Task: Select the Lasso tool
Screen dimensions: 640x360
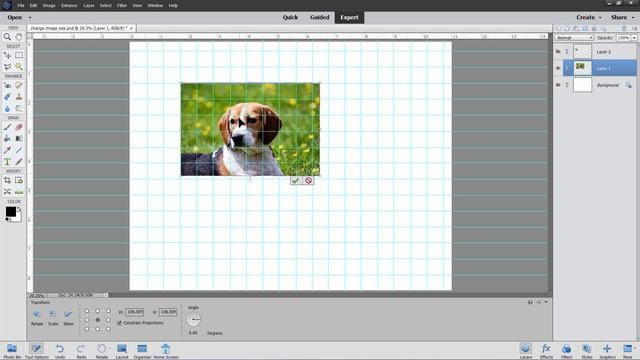Action: [x=7, y=67]
